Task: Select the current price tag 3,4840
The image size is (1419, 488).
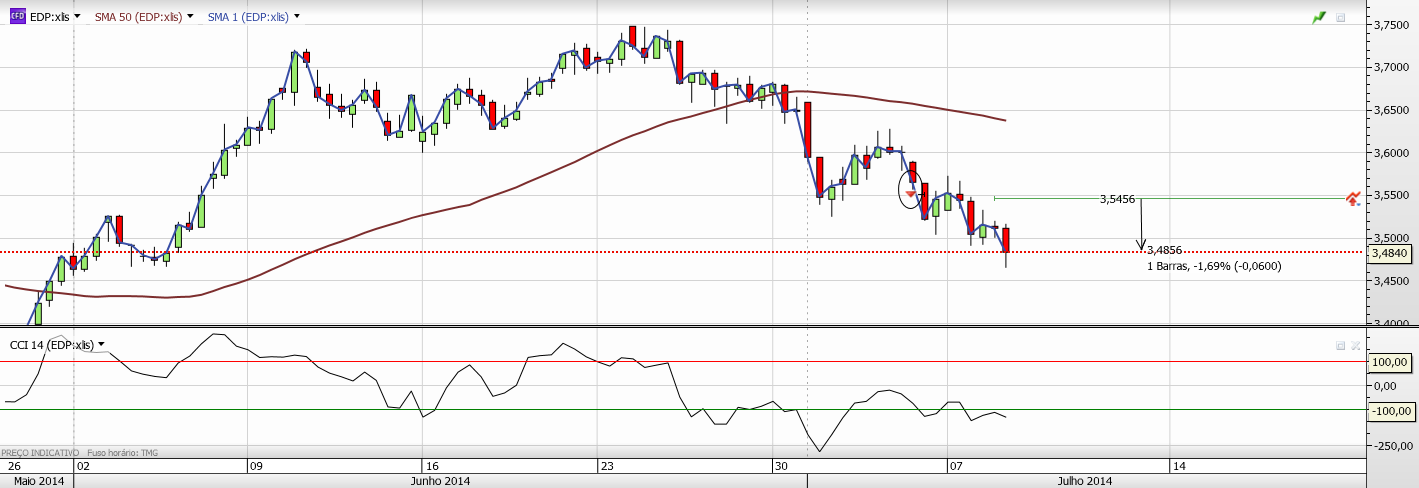Action: pyautogui.click(x=1391, y=253)
